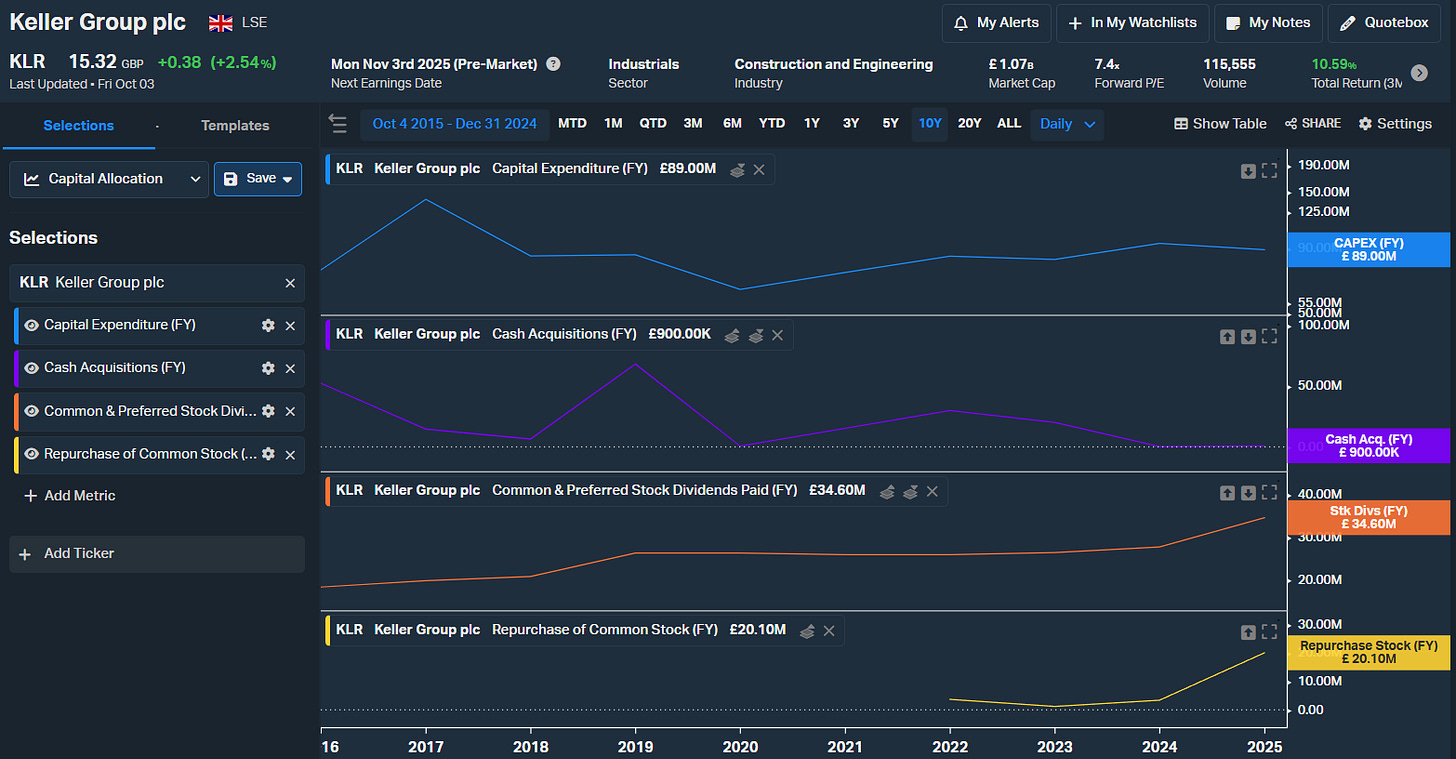
Task: Open gear settings for Cash Acquisitions (FY)
Action: click(x=268, y=368)
